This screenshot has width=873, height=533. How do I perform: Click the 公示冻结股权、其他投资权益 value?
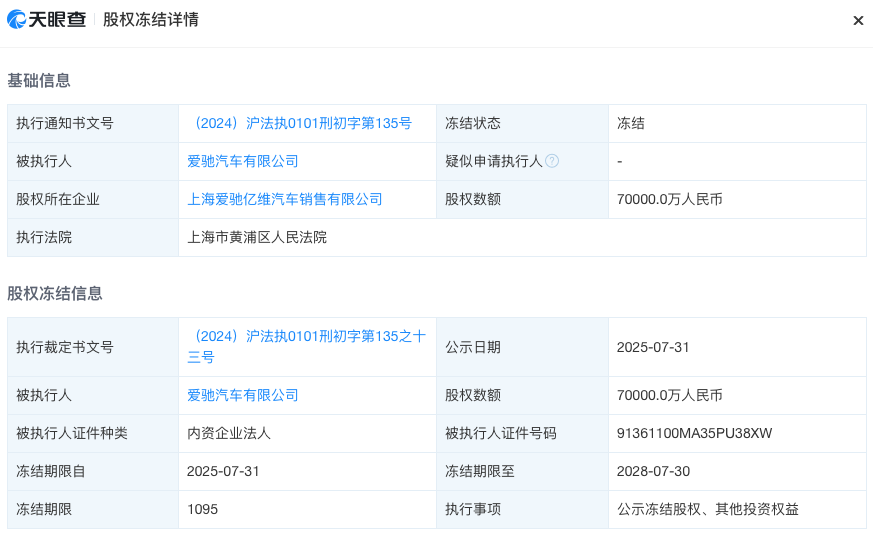point(708,509)
